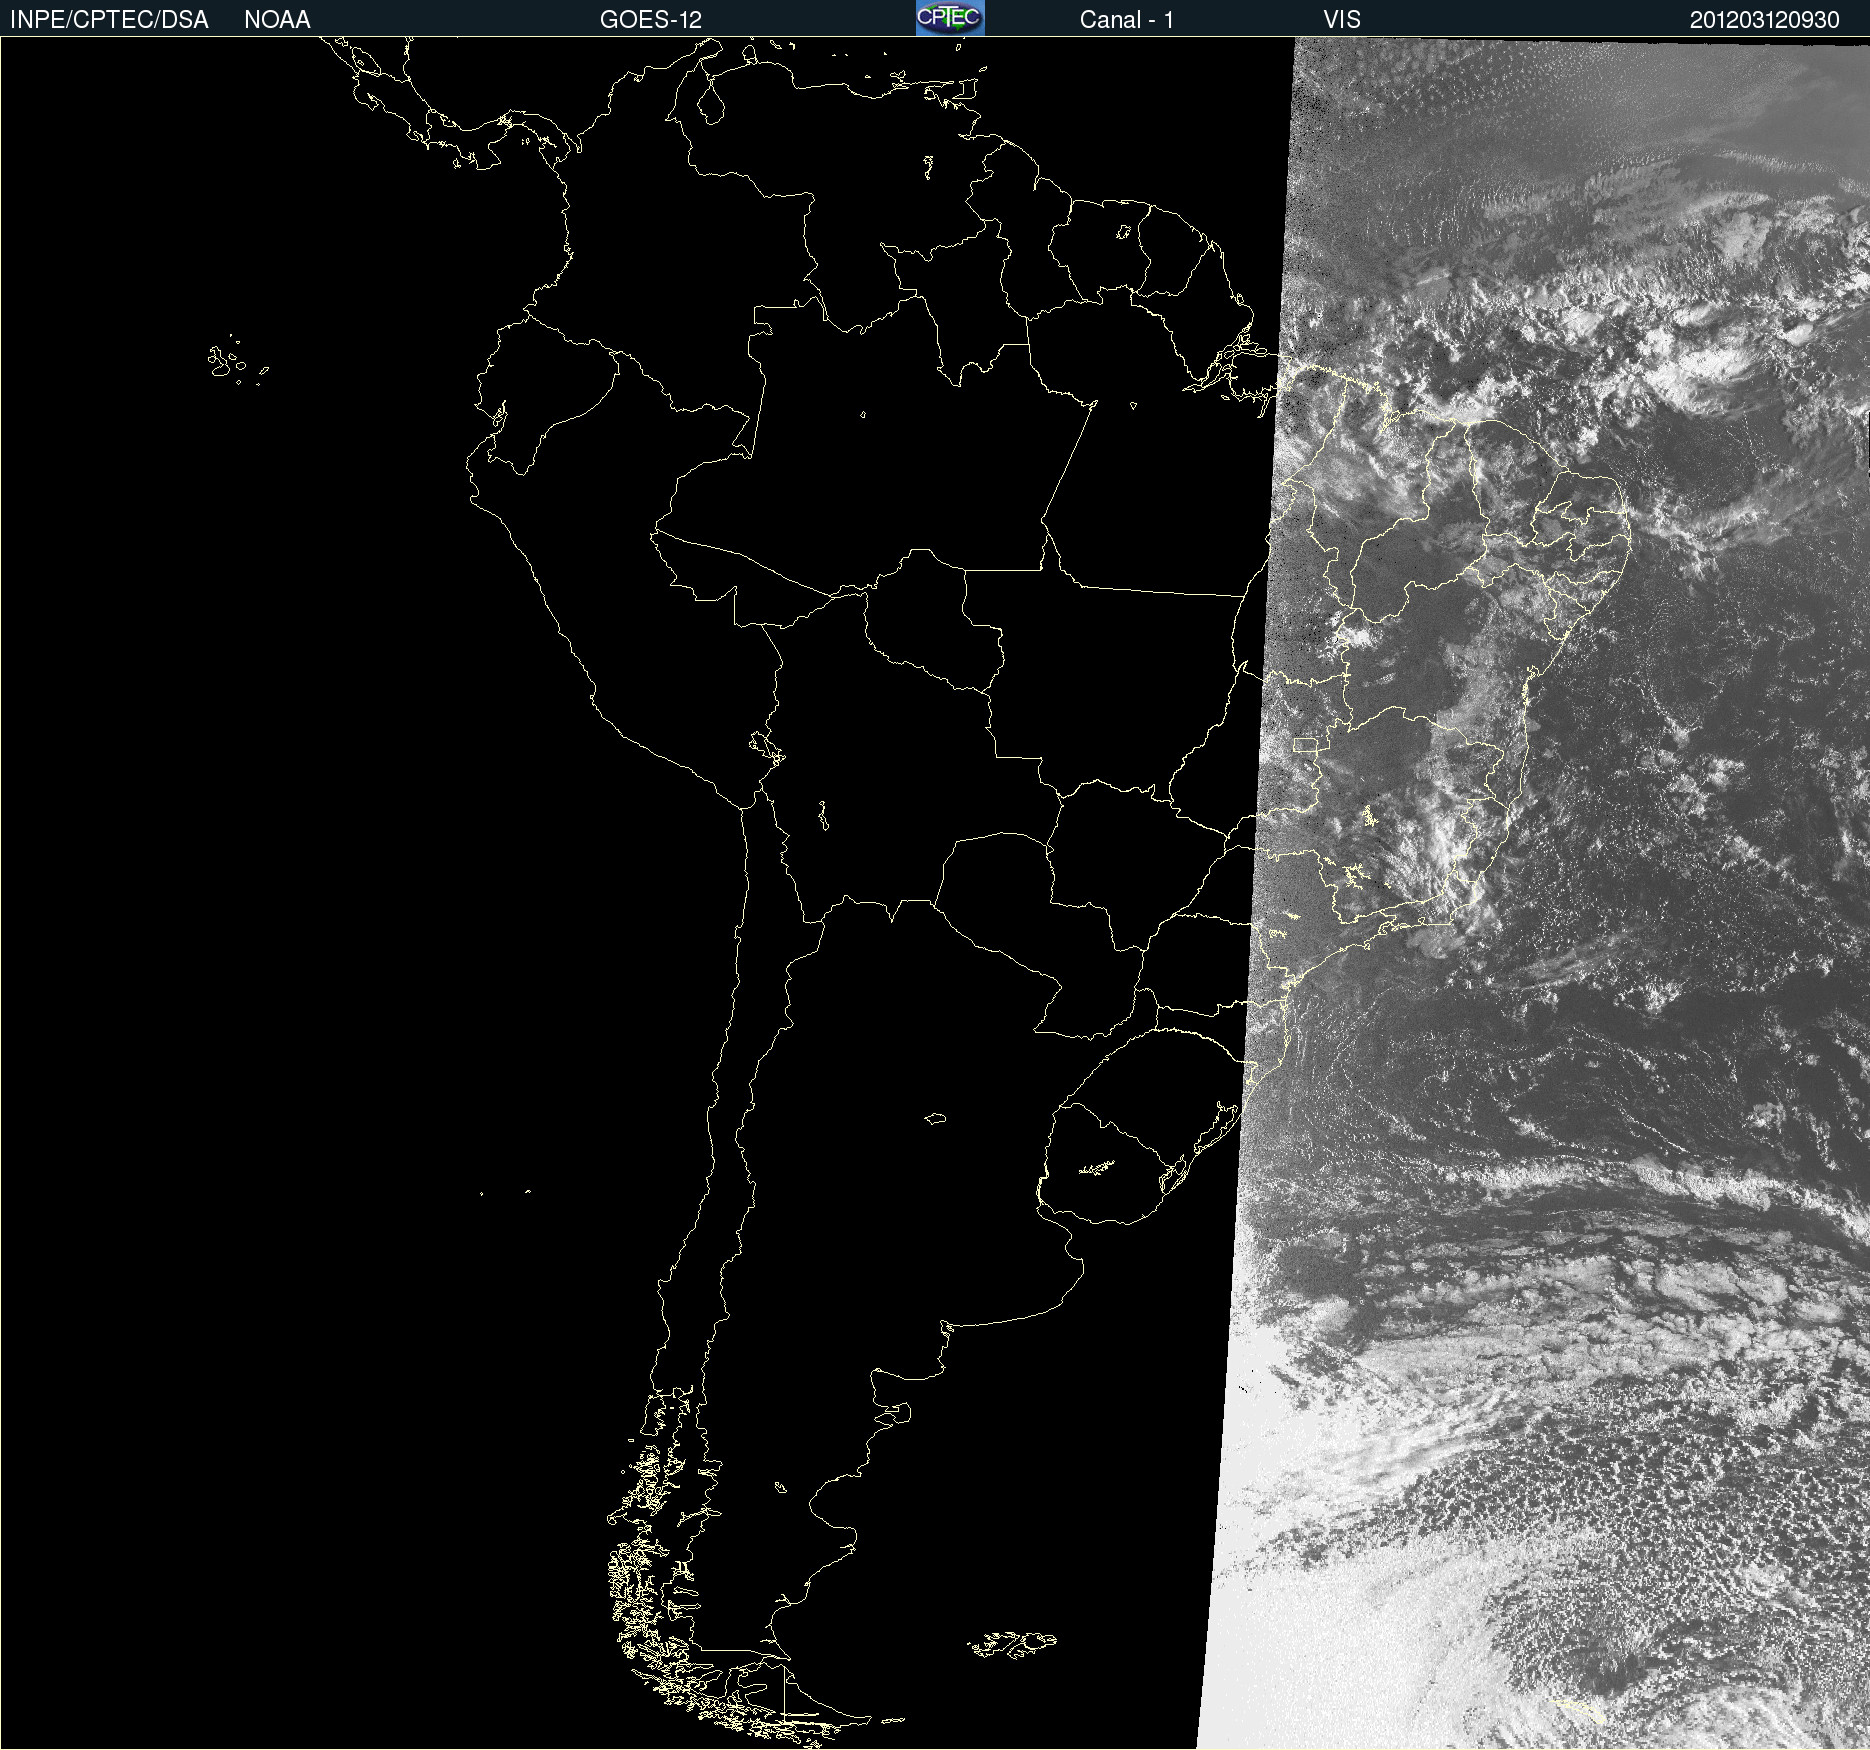Click the CPTEC logo in header
1870x1750 pixels.
tap(950, 18)
